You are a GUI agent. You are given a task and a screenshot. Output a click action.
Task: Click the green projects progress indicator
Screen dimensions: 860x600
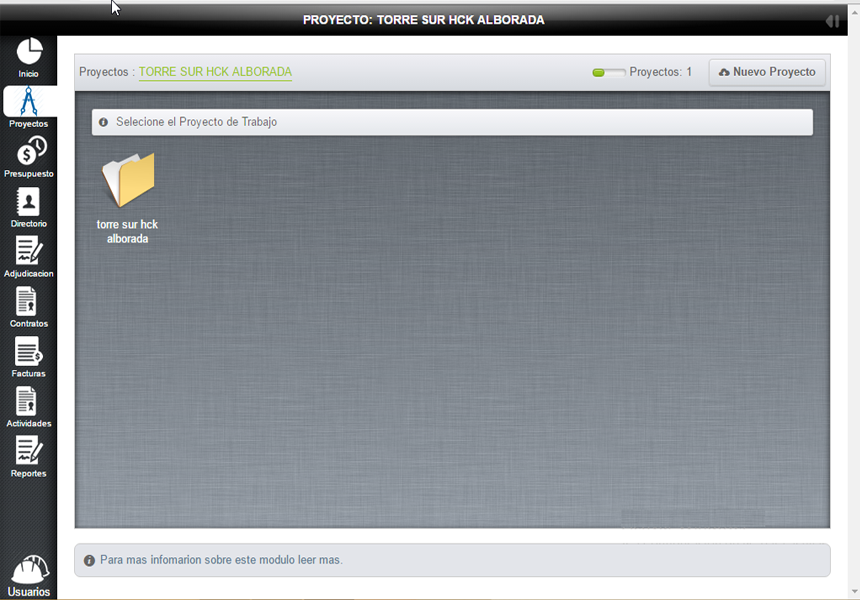[x=608, y=73]
